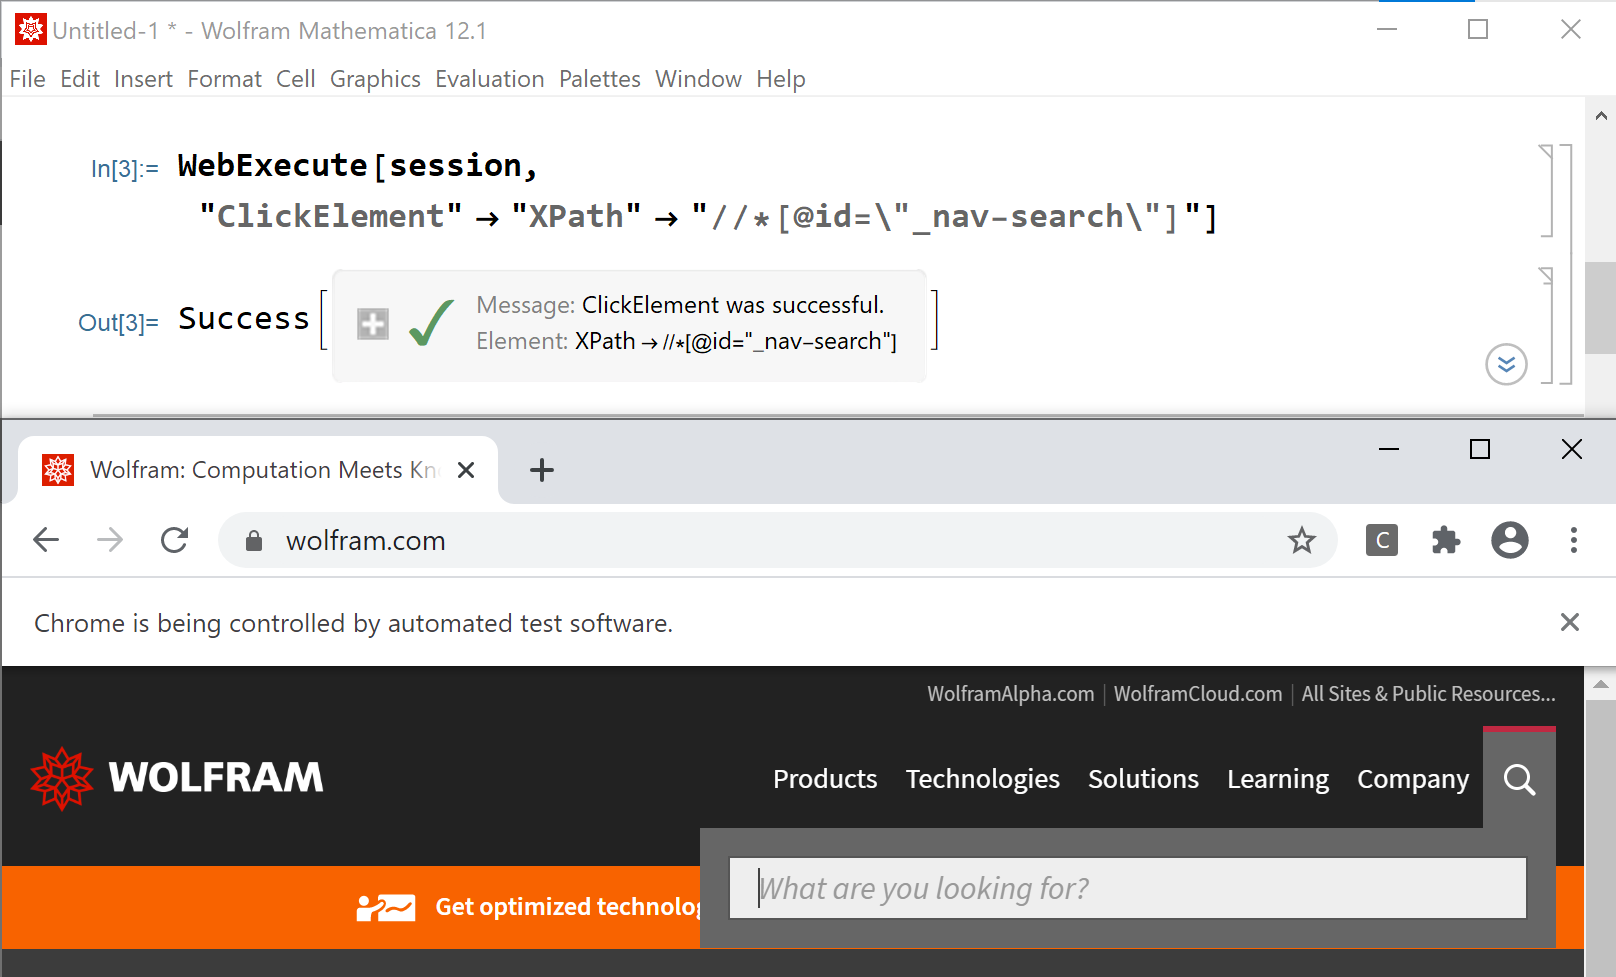Image resolution: width=1616 pixels, height=977 pixels.
Task: Go back in the browser
Action: point(47,541)
